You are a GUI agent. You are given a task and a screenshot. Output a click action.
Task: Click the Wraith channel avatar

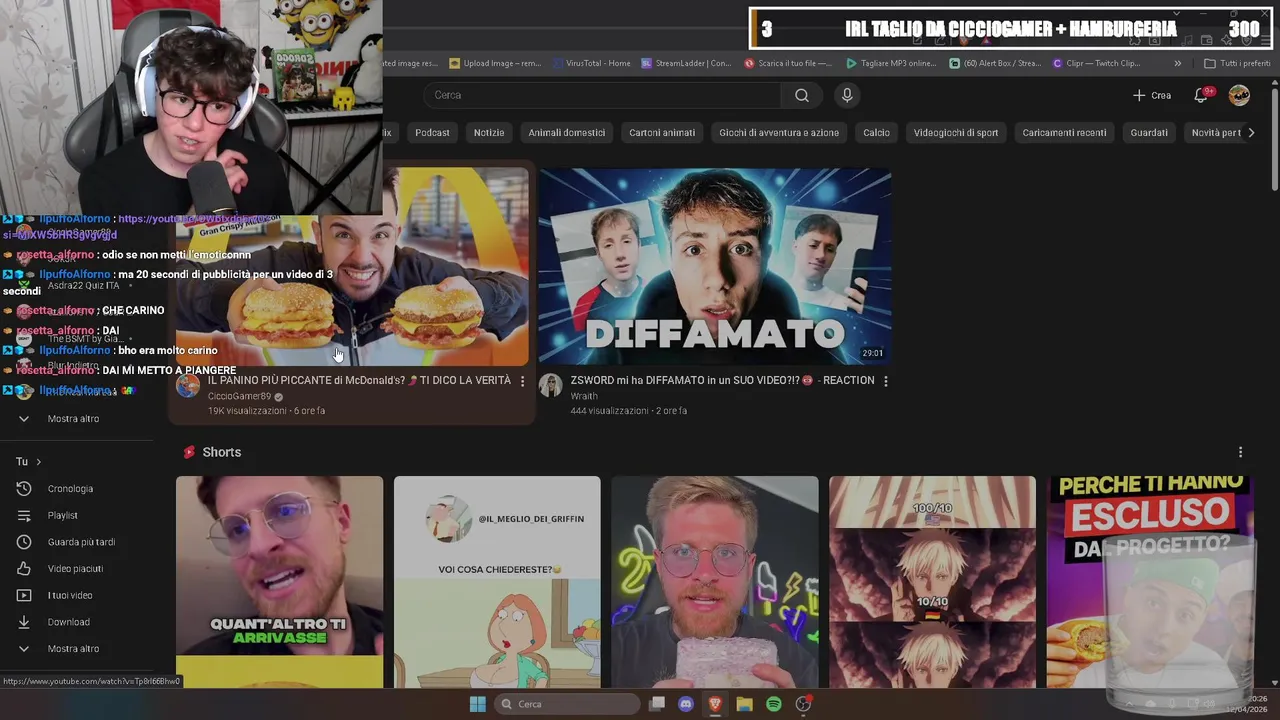(551, 386)
